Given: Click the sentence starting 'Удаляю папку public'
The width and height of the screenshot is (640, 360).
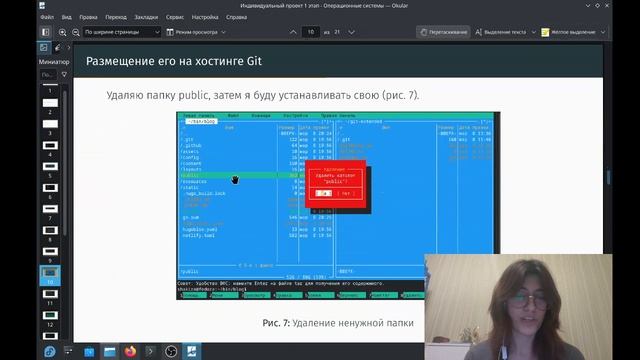Looking at the screenshot, I should (263, 96).
